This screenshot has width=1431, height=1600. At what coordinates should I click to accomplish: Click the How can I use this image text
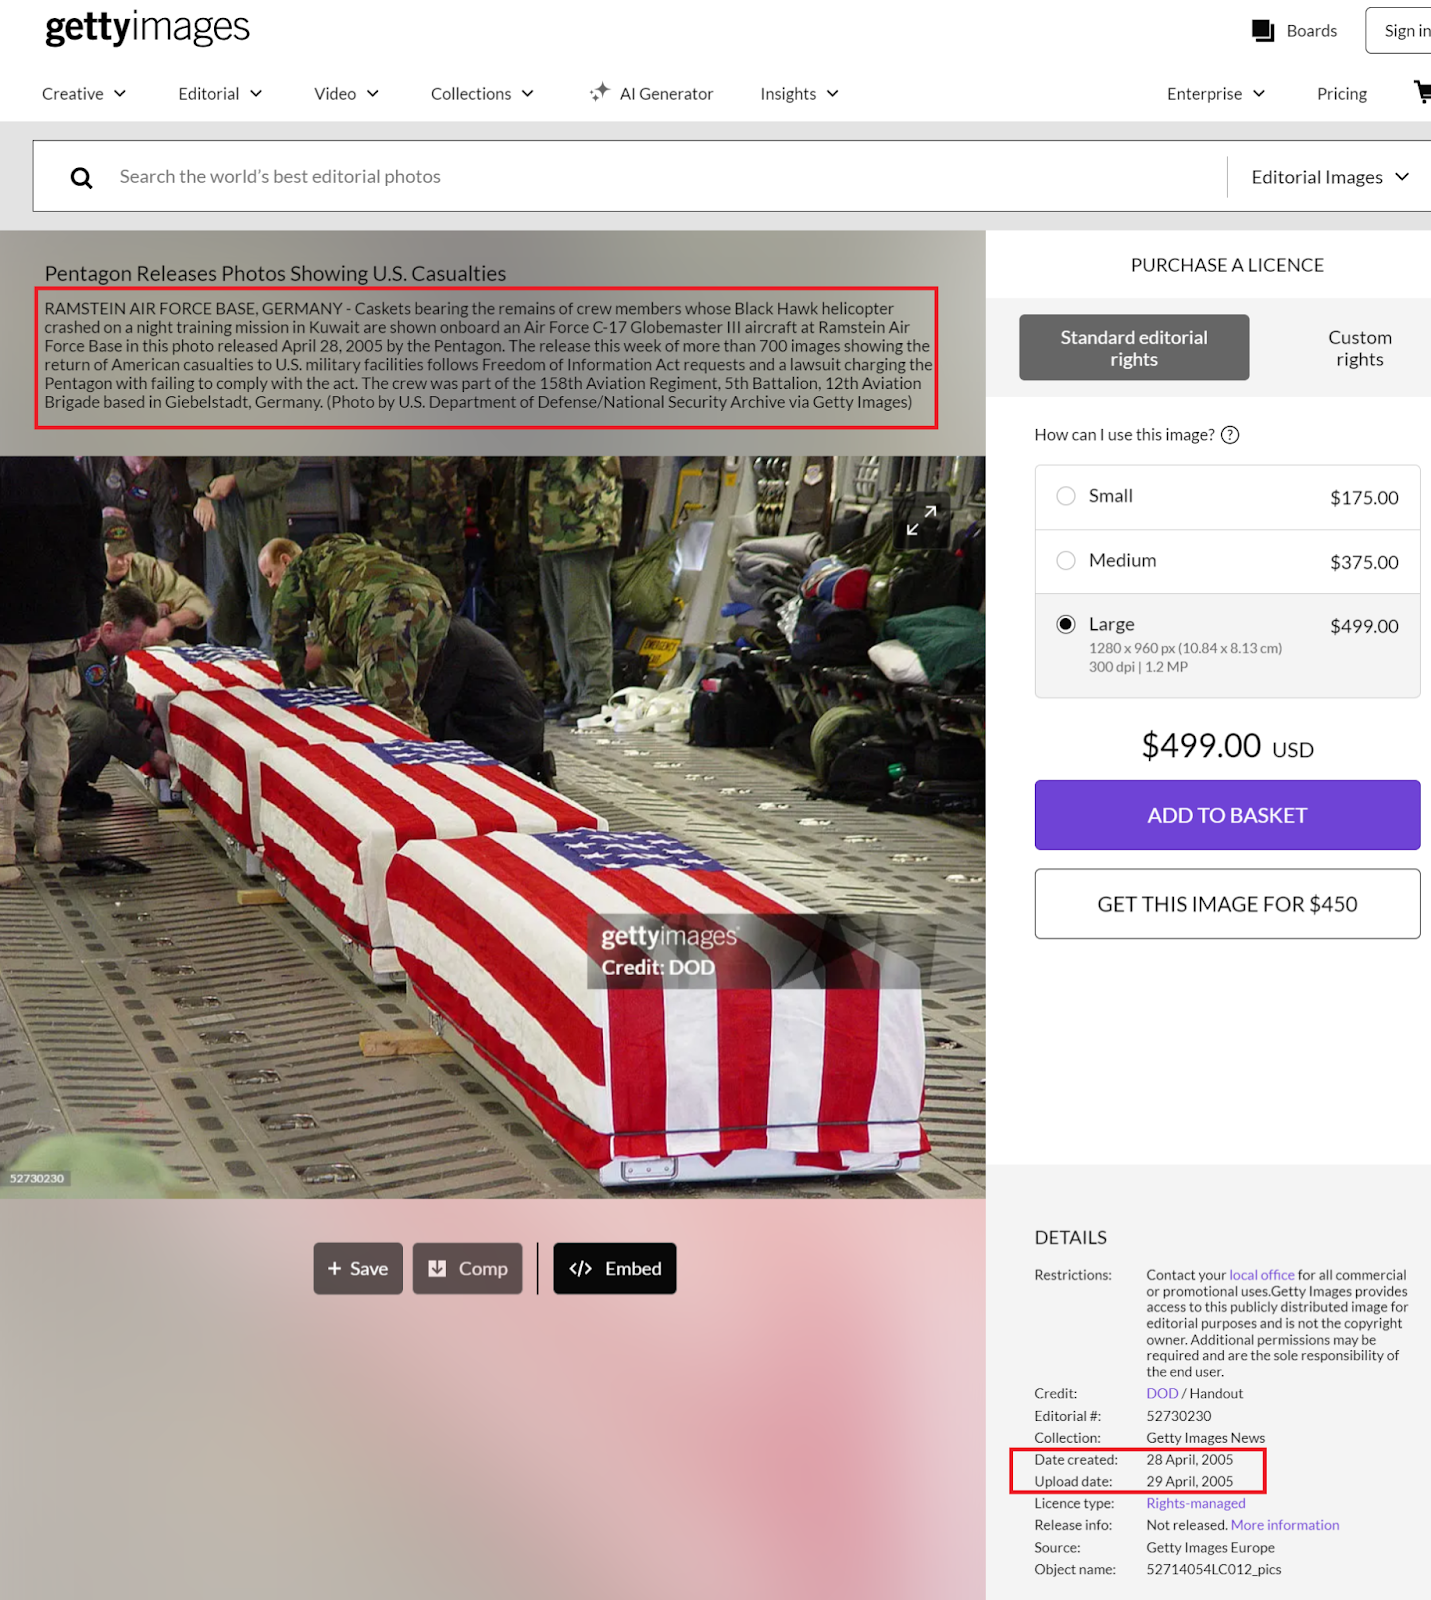coord(1124,435)
